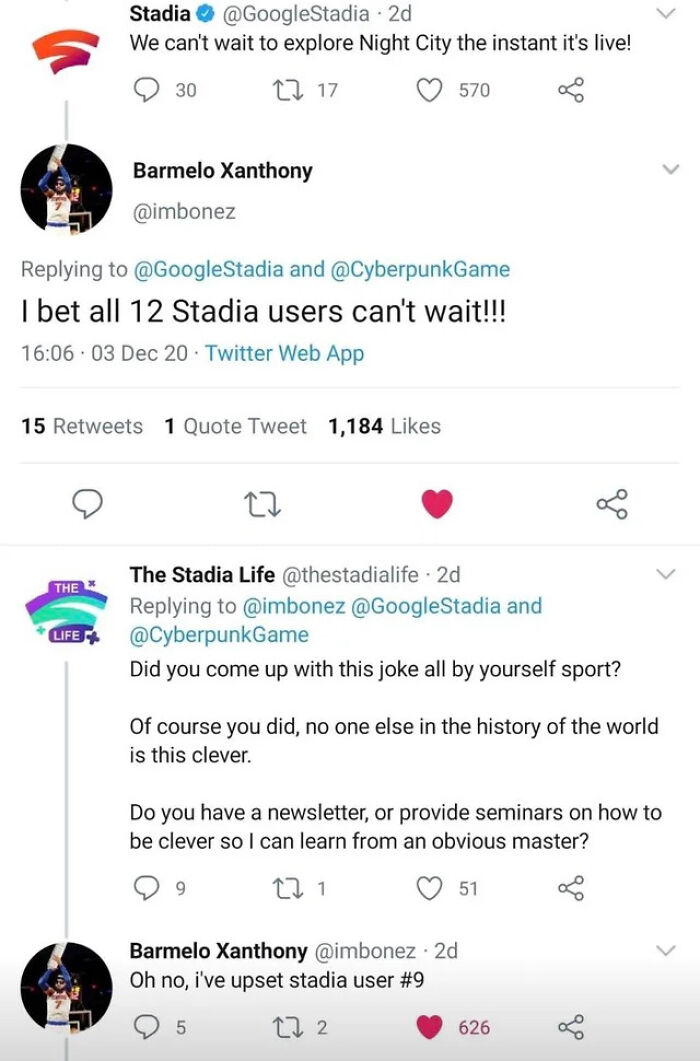Open Barmelo Xanthony's profile picture

(x=64, y=188)
